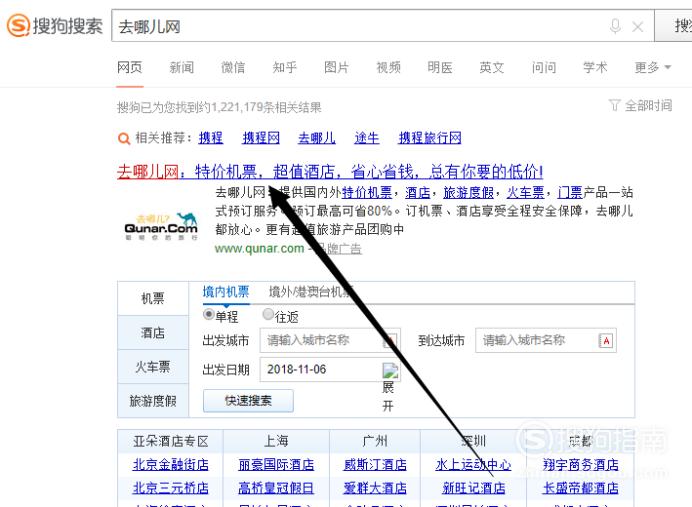Image resolution: width=692 pixels, height=507 pixels.
Task: Expand the widget with 展开
Action: (388, 396)
